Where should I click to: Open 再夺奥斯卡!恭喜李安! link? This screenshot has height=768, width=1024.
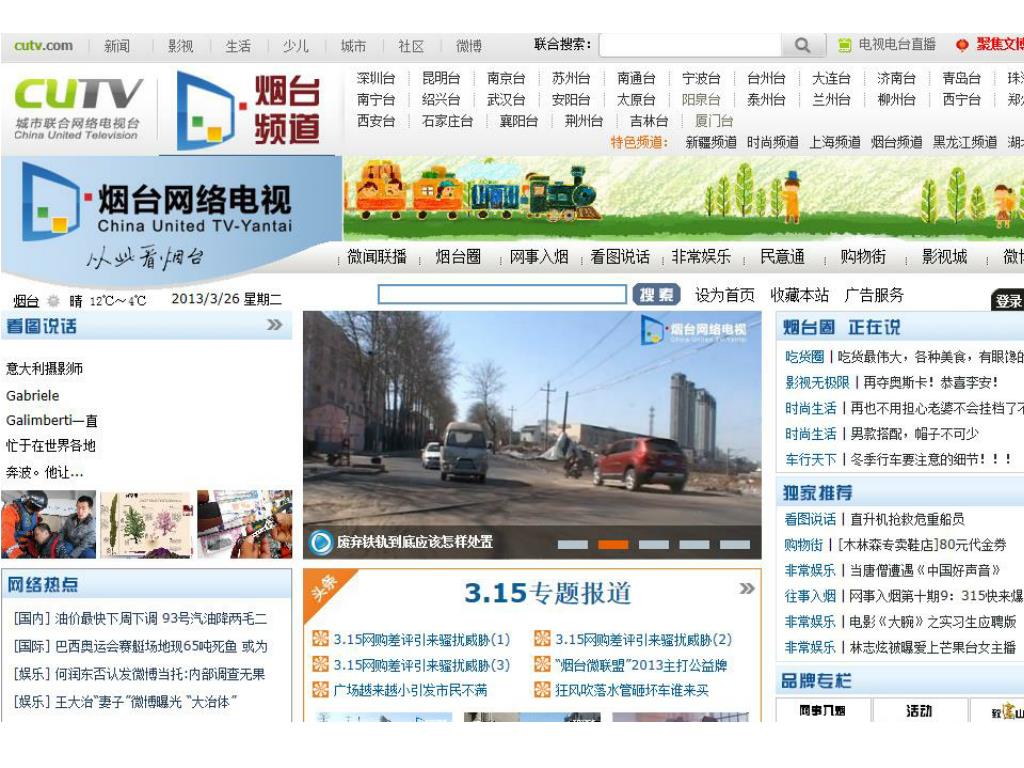[931, 383]
